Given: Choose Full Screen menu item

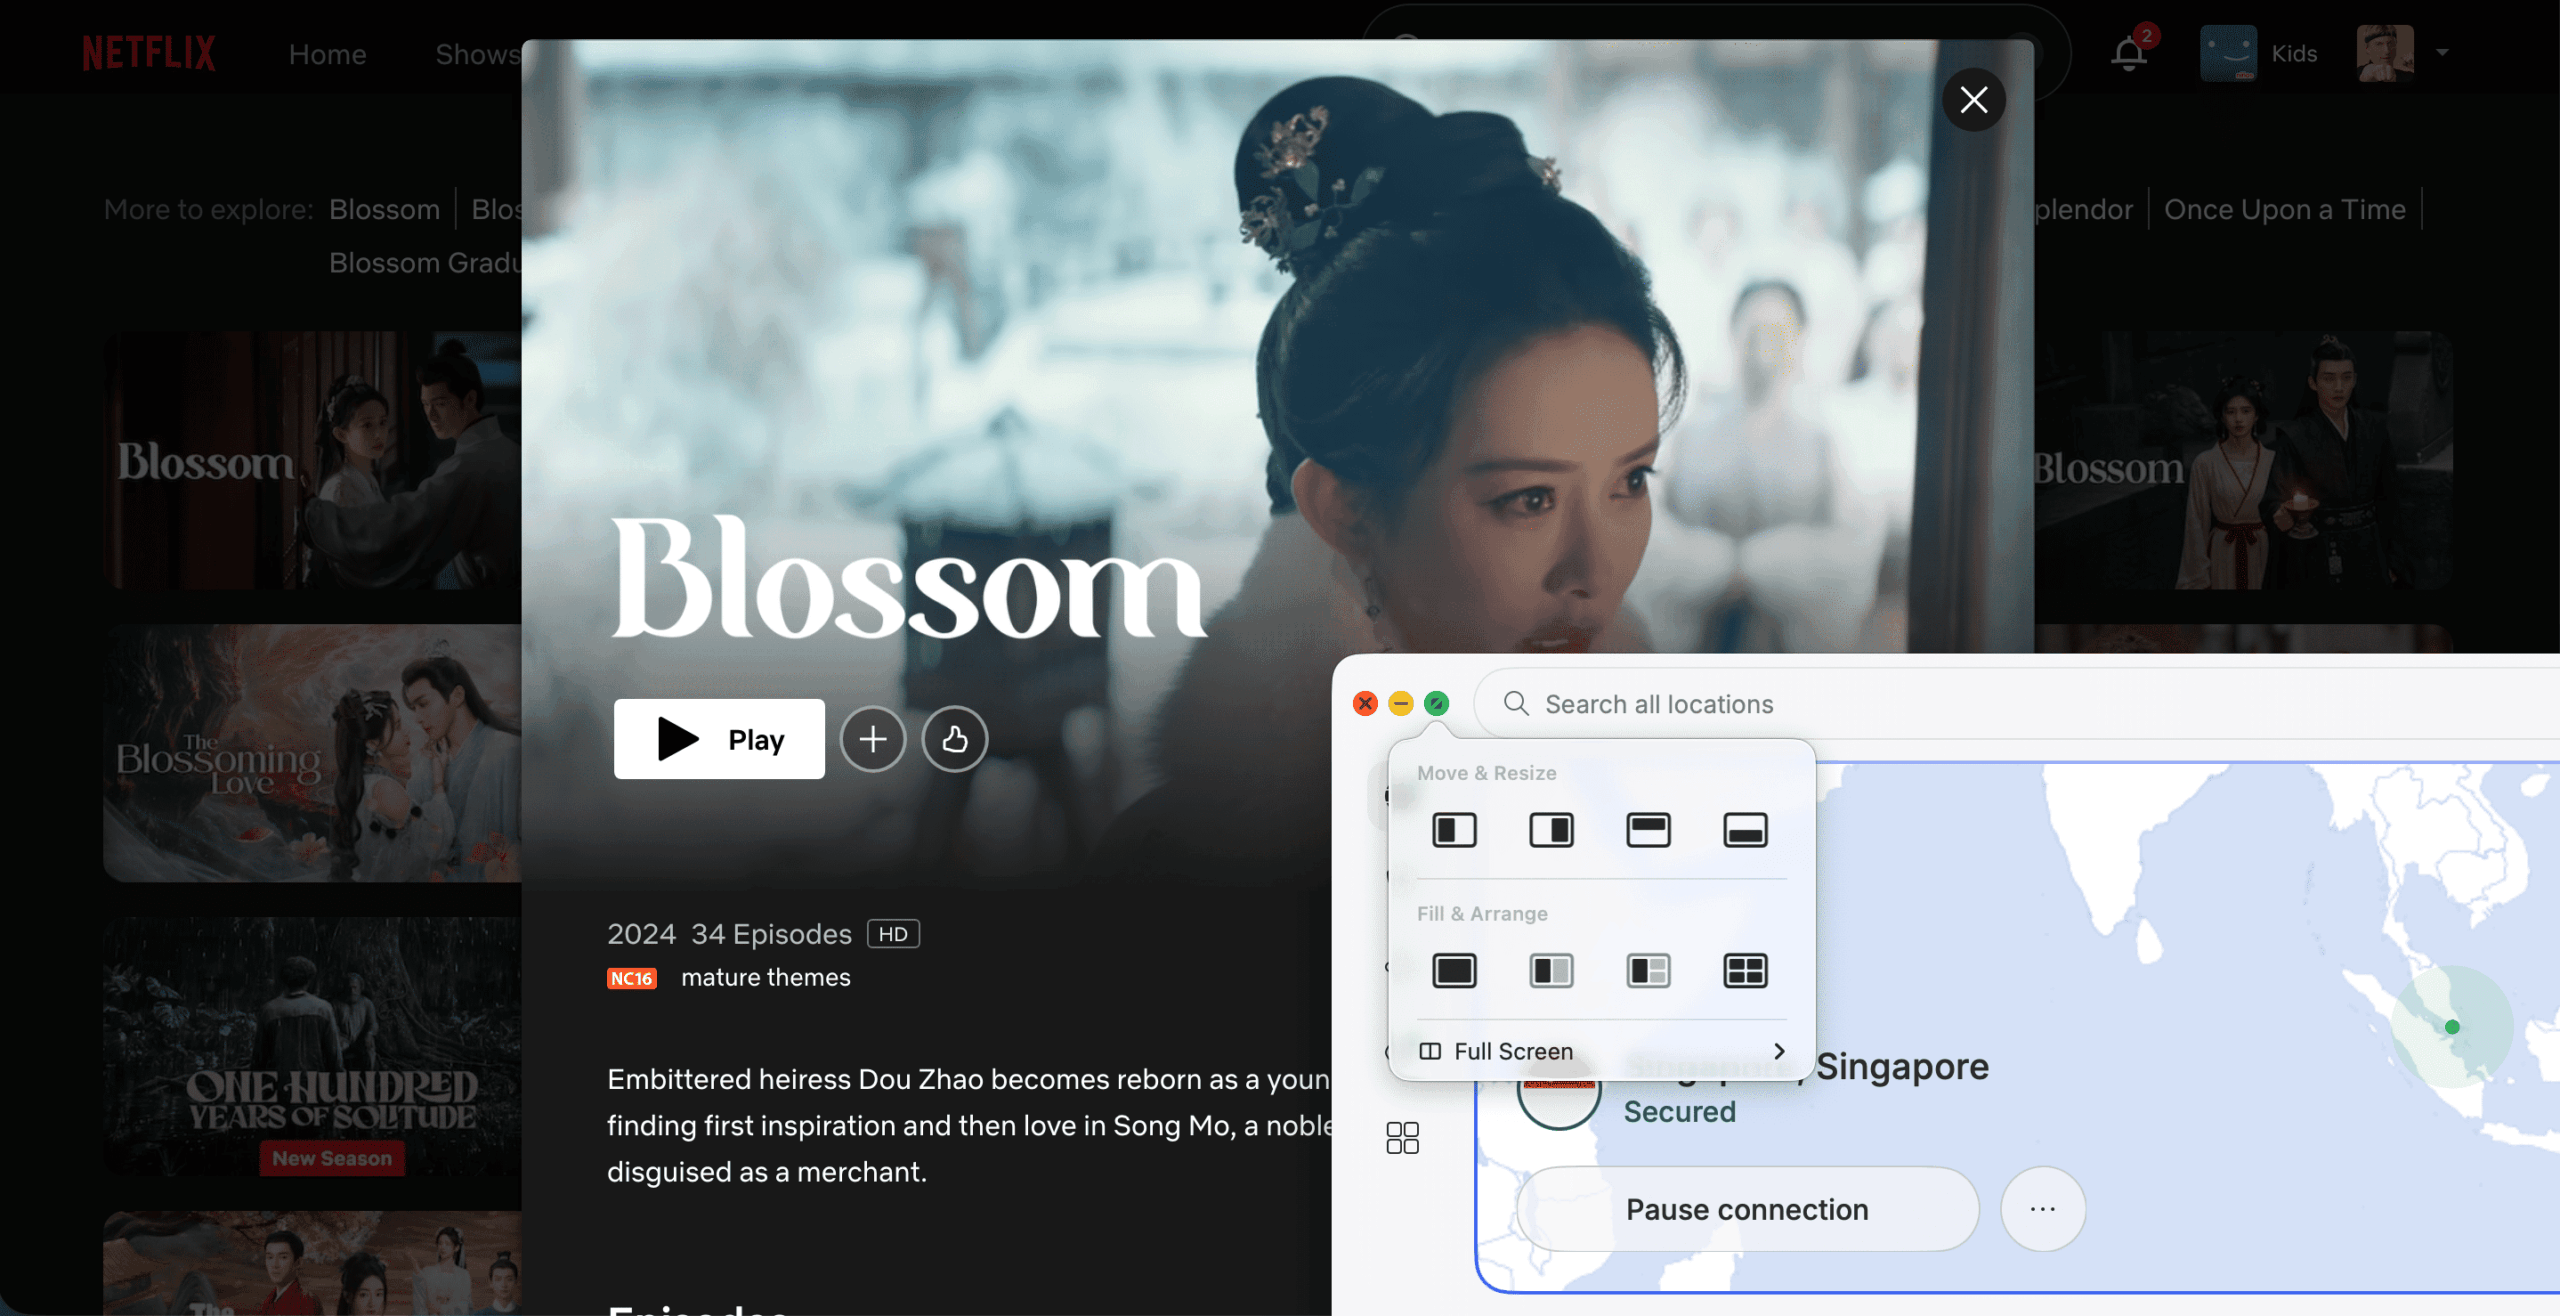Looking at the screenshot, I should point(1602,1051).
